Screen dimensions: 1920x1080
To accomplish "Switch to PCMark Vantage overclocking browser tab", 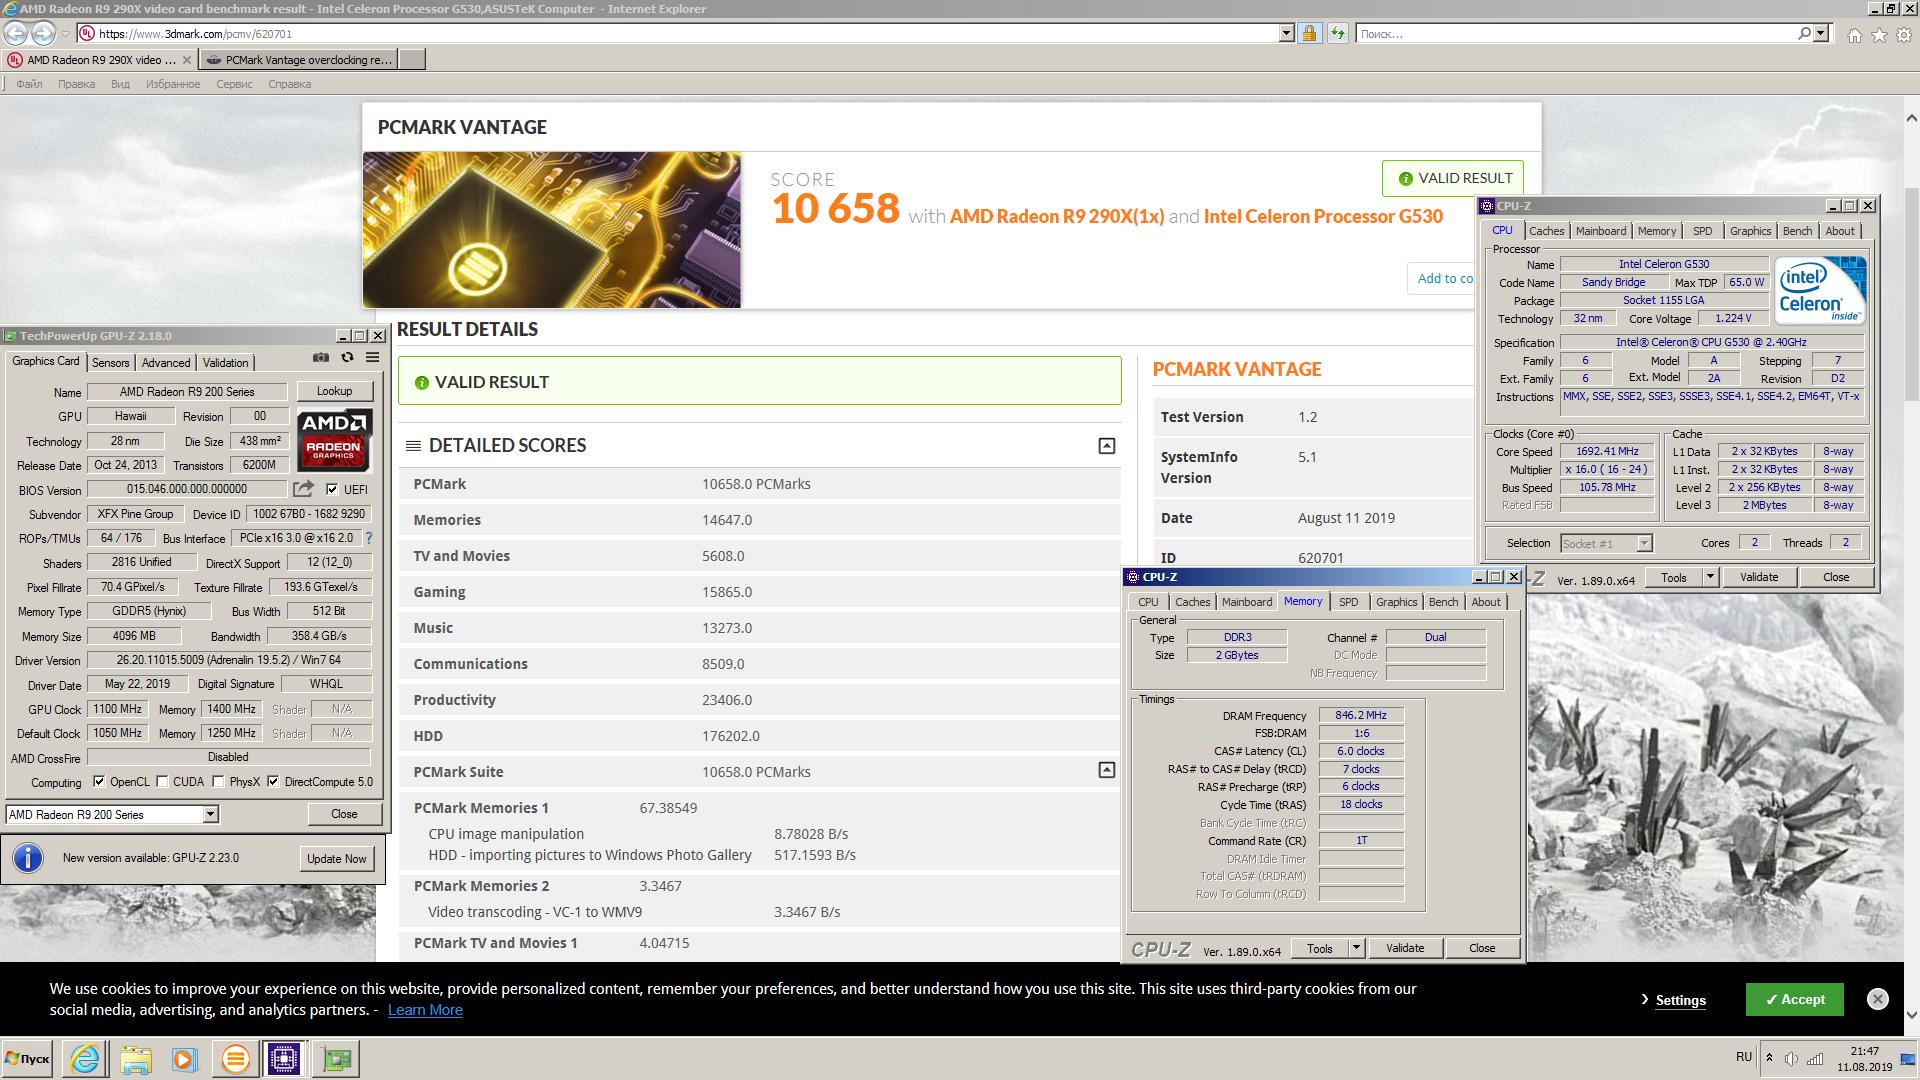I will pyautogui.click(x=298, y=60).
